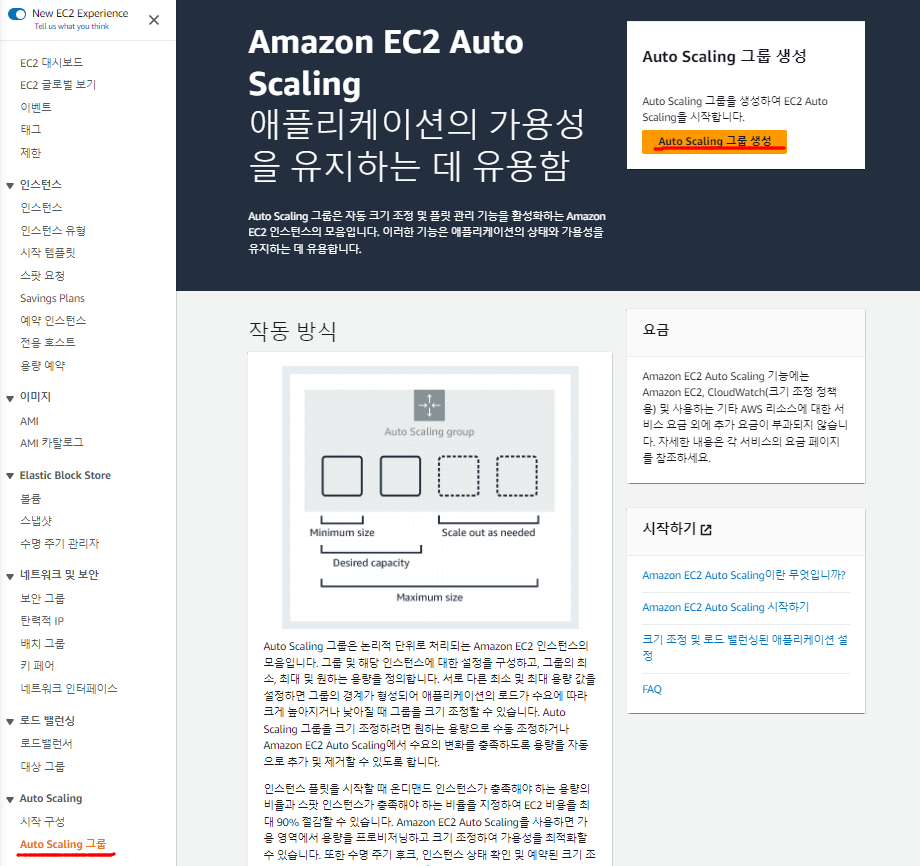
Task: Open EC2 글로벌 보기 menu item
Action: 58,85
